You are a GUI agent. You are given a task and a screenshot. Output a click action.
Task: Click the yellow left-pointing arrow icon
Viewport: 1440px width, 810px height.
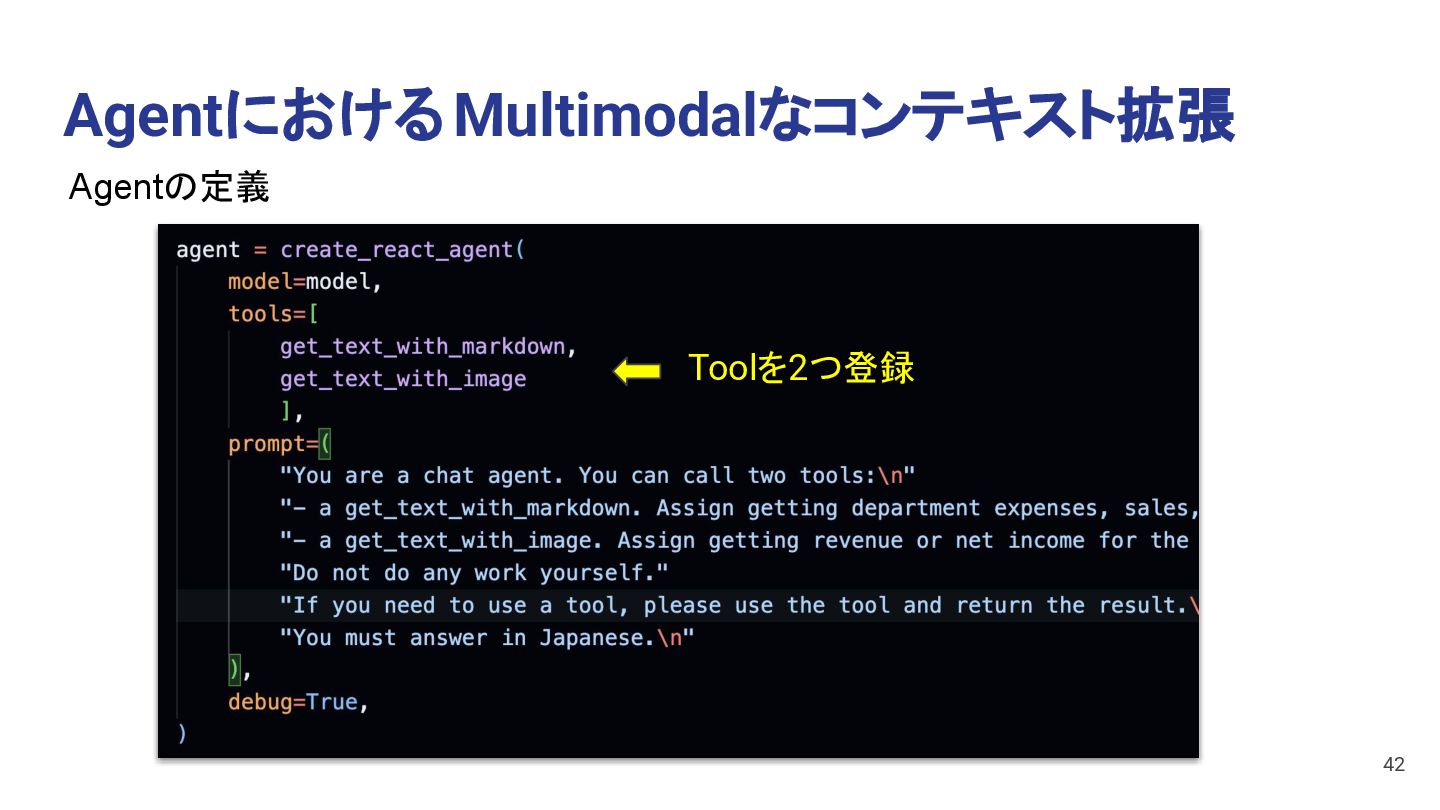[637, 371]
